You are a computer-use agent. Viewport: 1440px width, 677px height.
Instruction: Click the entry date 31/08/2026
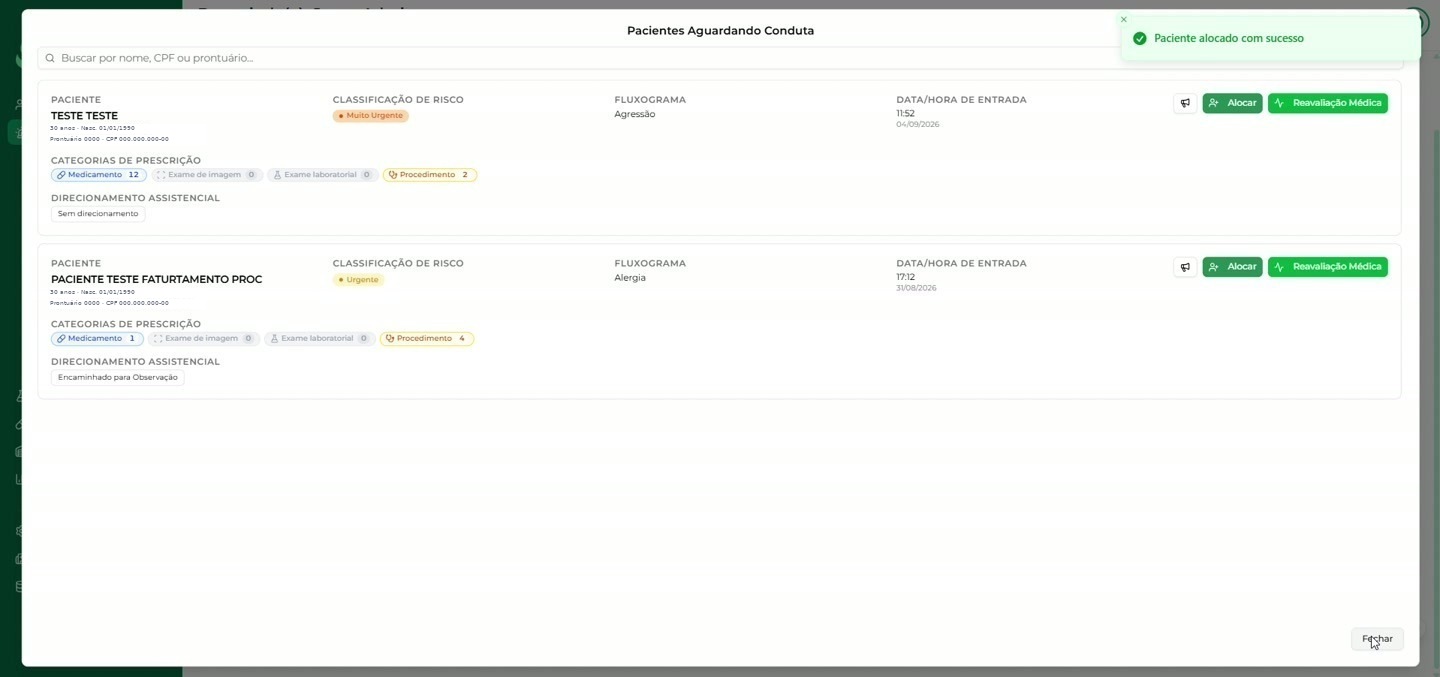pyautogui.click(x=916, y=288)
